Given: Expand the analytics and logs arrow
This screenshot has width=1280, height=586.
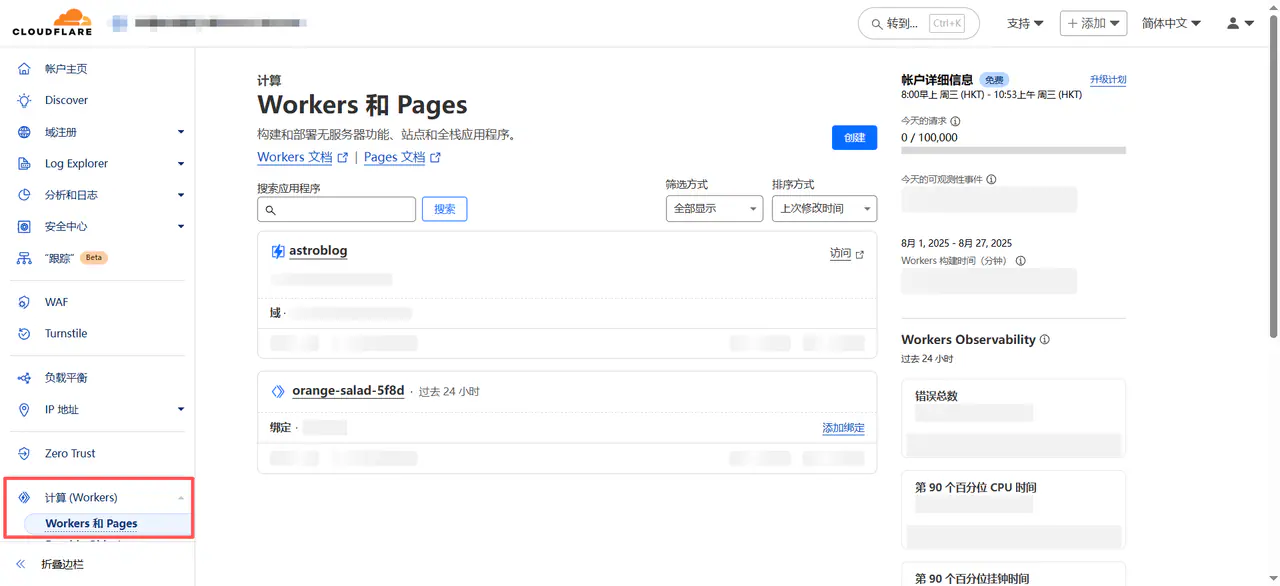Looking at the screenshot, I should coord(181,195).
